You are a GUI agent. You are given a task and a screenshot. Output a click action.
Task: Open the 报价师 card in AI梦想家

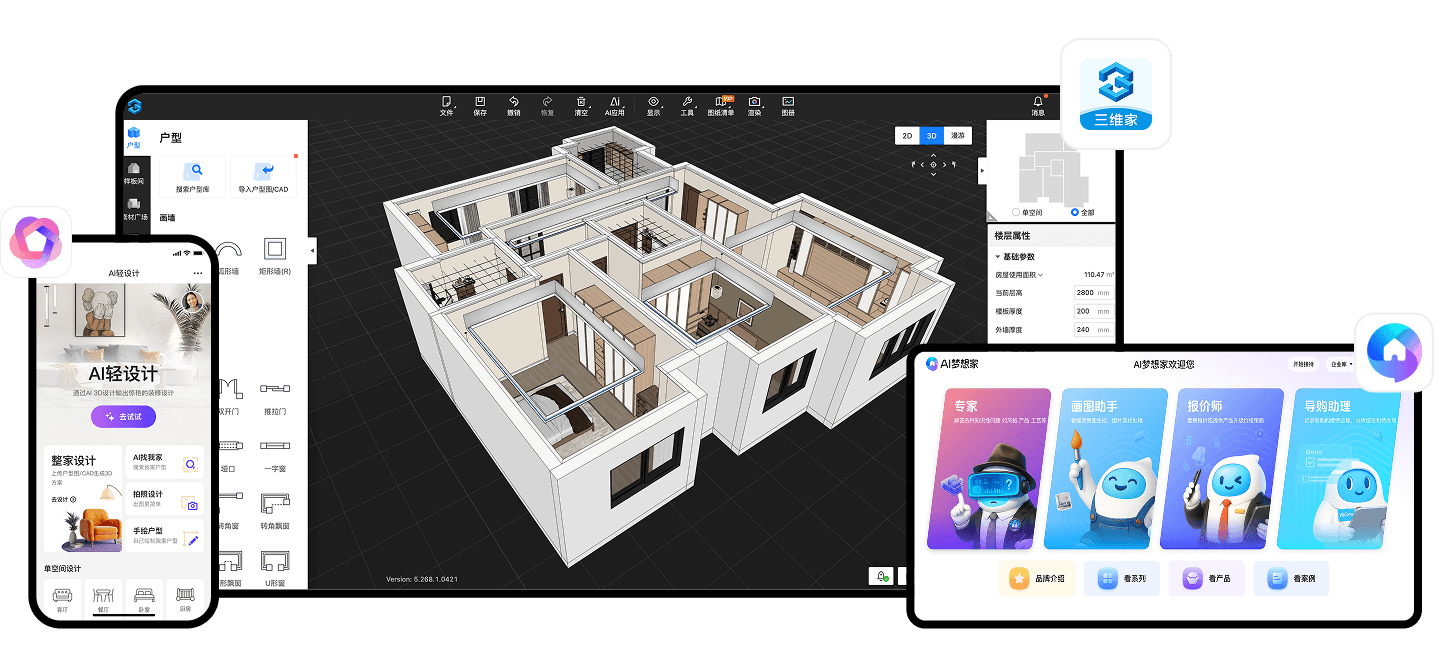point(1221,469)
